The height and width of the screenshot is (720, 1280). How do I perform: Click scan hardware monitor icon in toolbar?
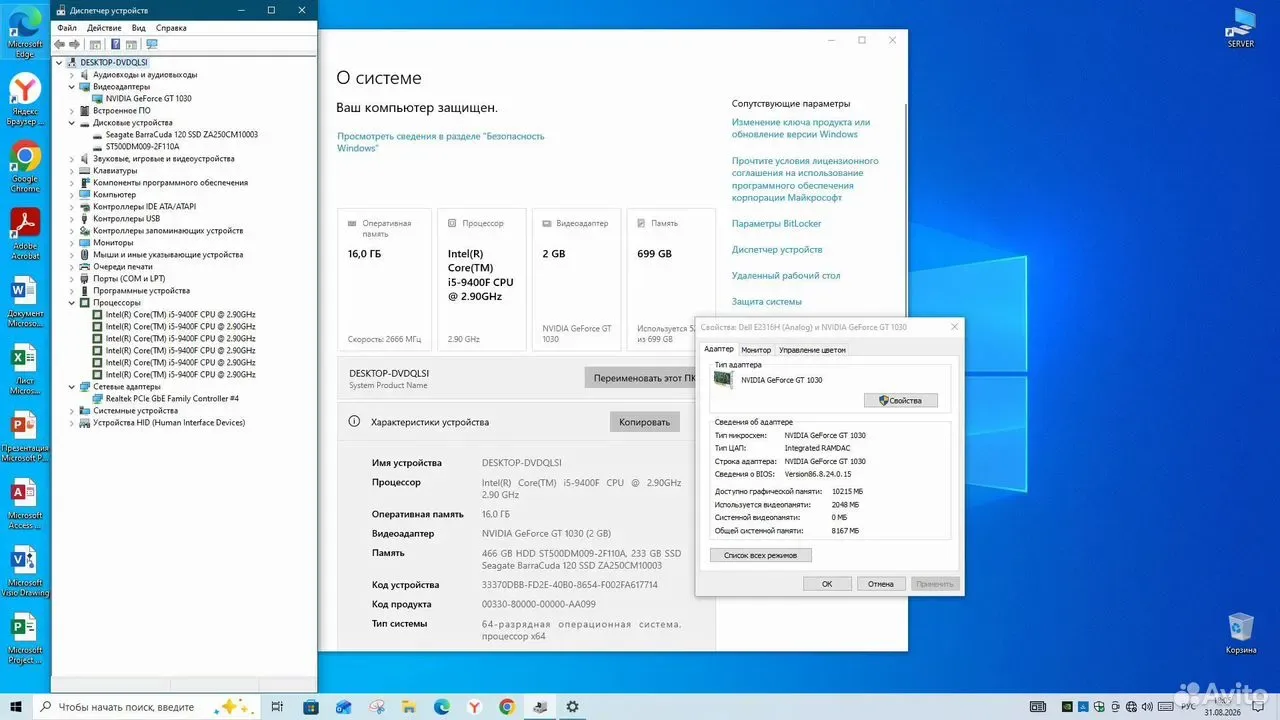[152, 44]
